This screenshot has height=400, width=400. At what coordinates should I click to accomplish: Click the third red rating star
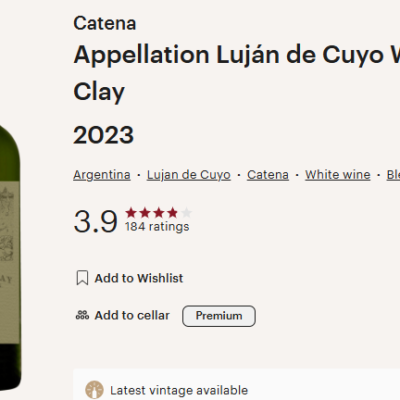point(159,212)
